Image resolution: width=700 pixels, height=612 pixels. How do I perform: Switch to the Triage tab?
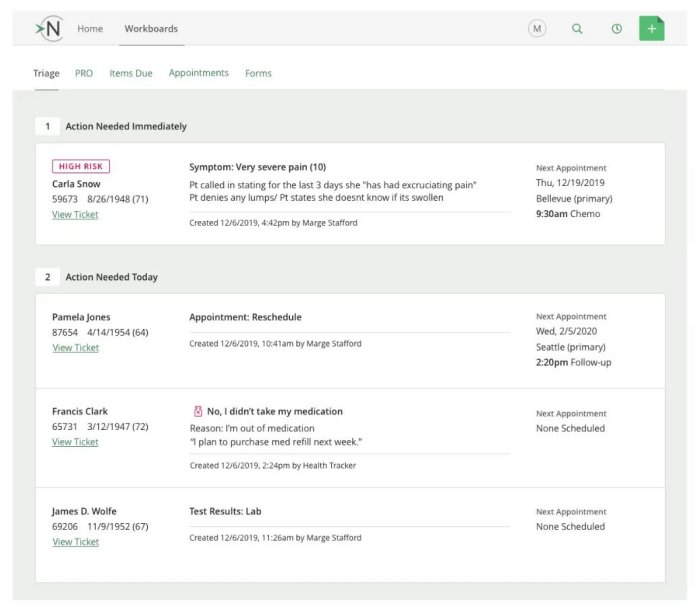pyautogui.click(x=46, y=73)
